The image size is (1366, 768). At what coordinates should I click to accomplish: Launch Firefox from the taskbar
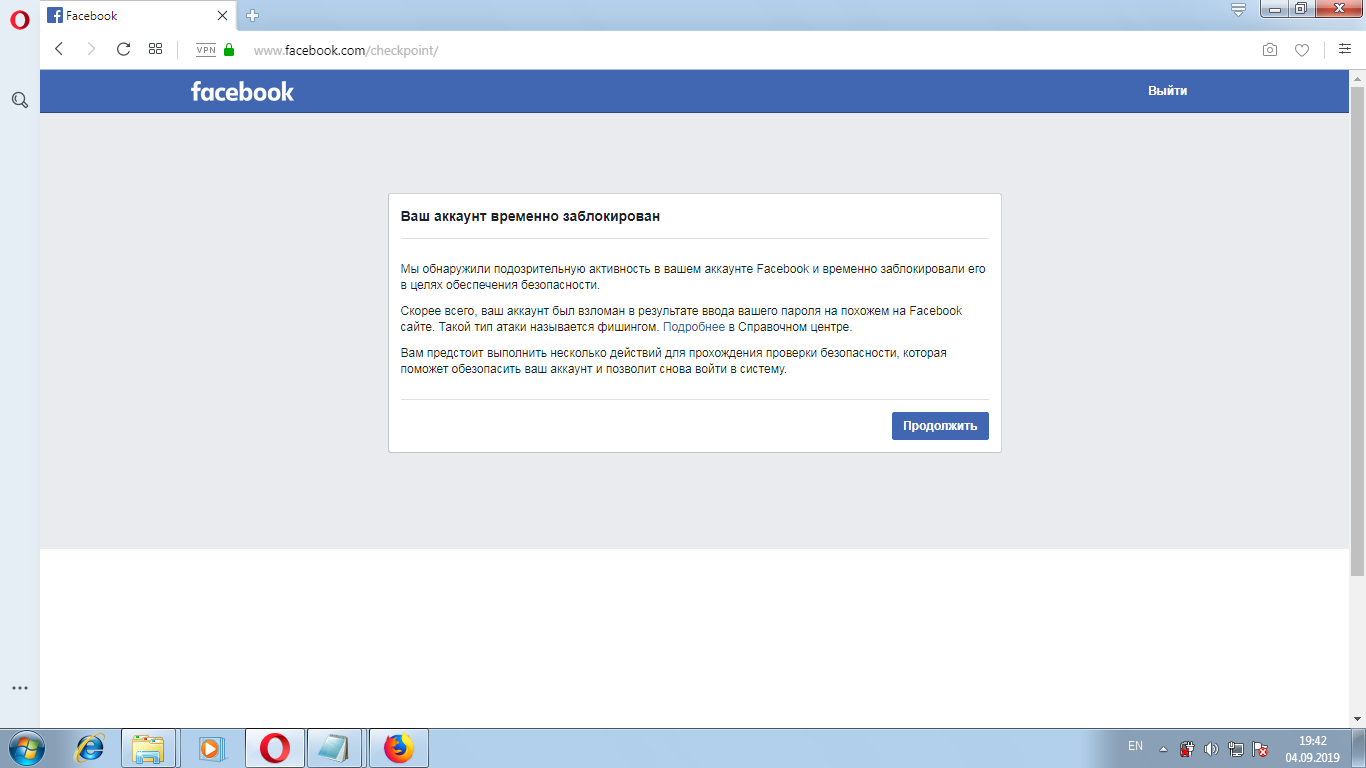pyautogui.click(x=398, y=747)
